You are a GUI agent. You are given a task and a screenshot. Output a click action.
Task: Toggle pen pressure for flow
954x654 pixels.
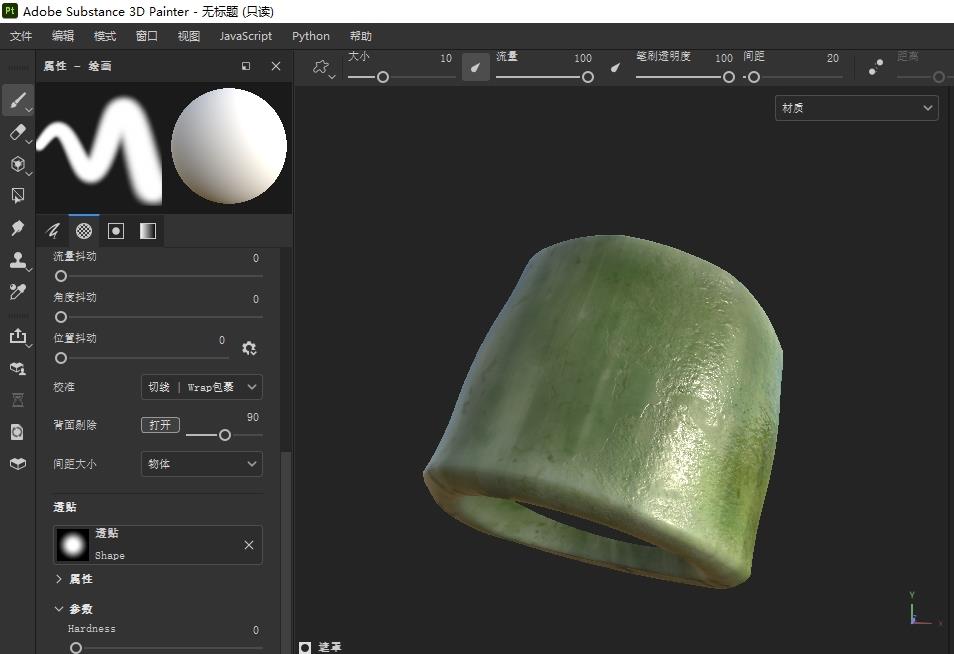click(x=615, y=67)
